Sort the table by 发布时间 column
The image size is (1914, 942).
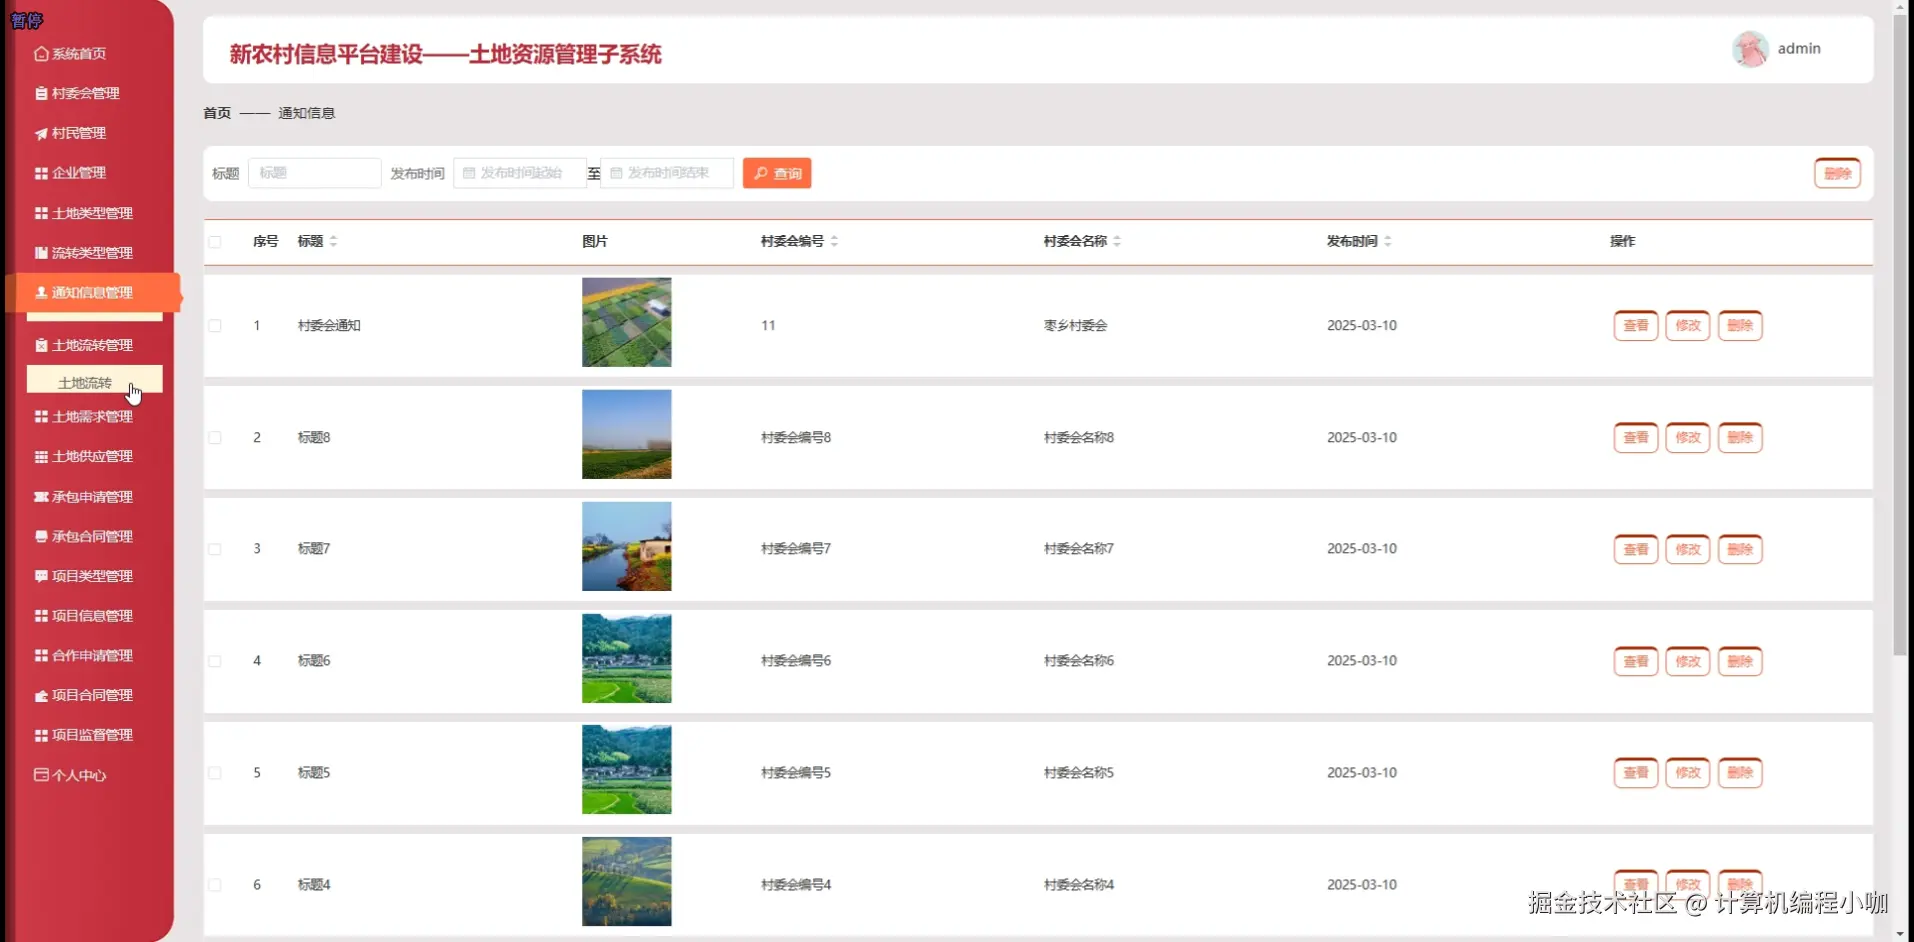1389,241
